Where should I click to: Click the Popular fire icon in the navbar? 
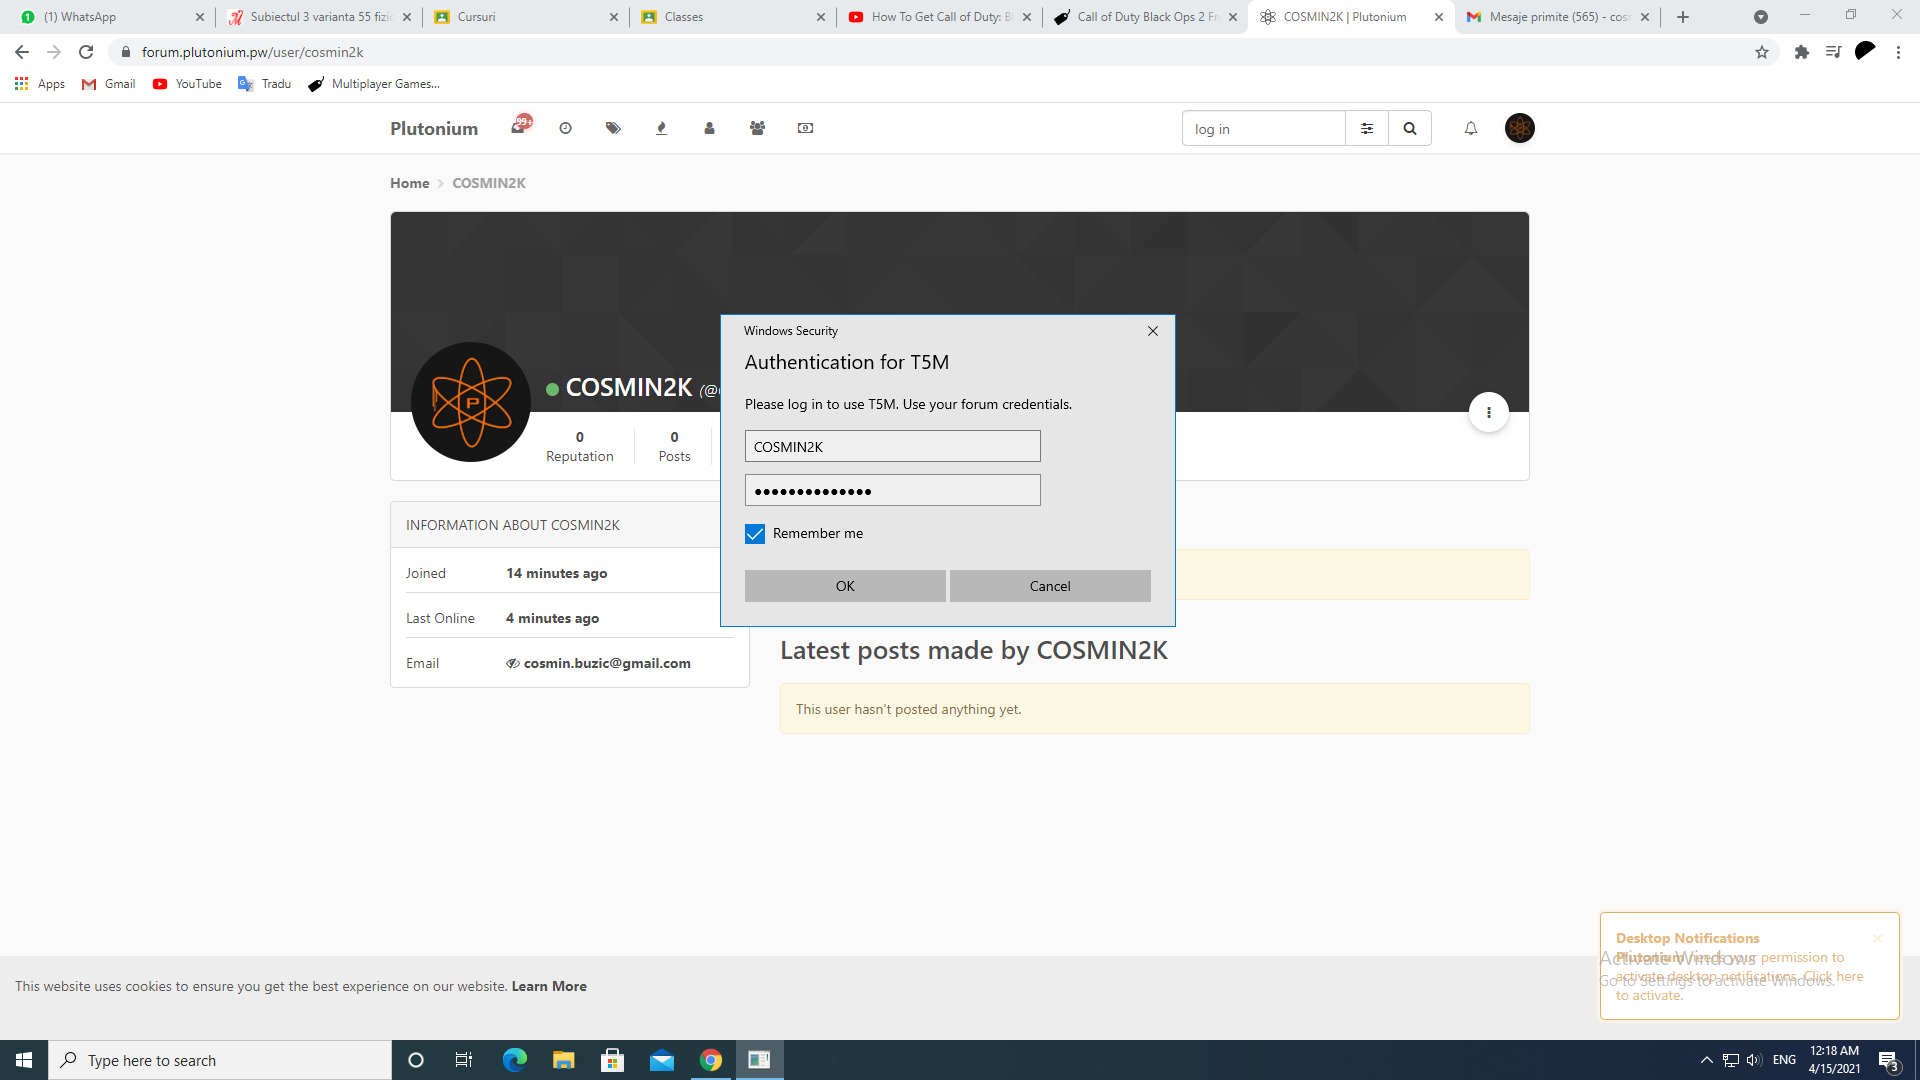[x=661, y=128]
